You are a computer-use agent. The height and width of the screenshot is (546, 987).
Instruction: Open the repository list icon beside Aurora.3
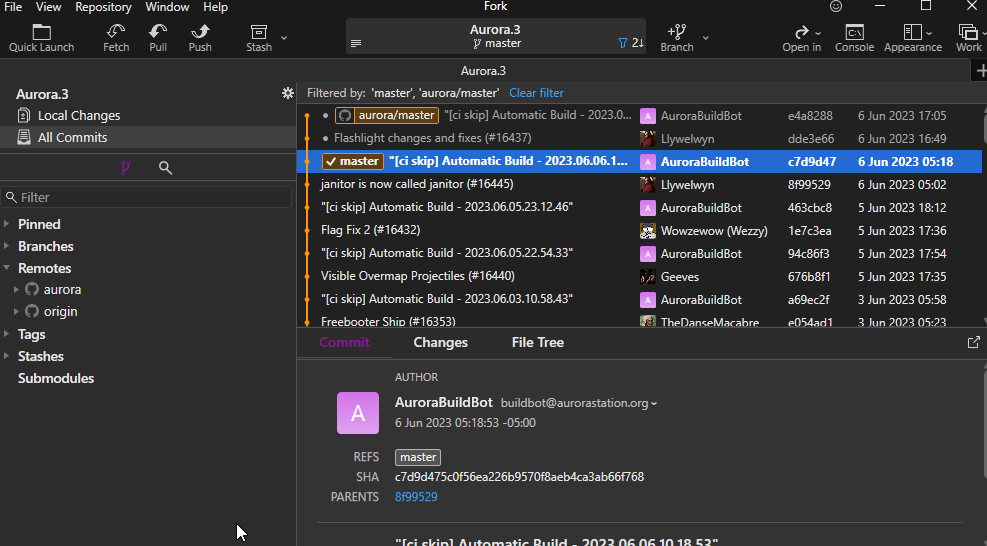356,43
